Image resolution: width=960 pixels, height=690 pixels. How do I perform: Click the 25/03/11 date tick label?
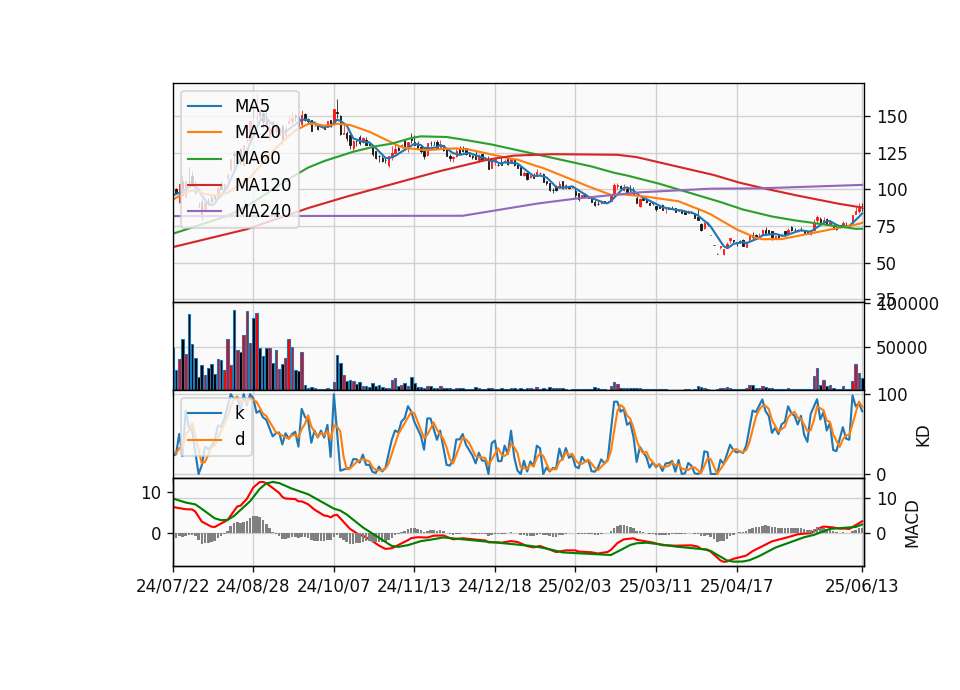(x=656, y=586)
